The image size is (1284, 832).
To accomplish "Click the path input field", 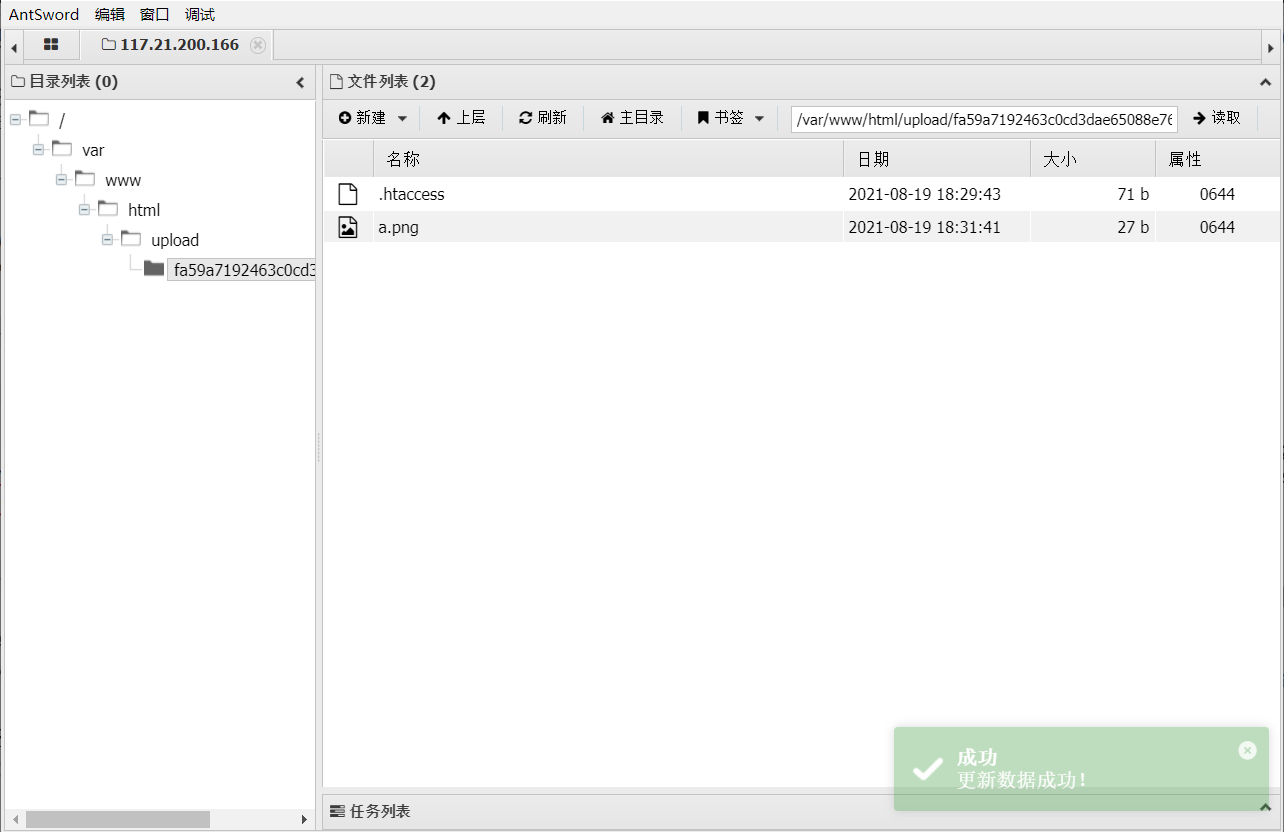I will 984,119.
